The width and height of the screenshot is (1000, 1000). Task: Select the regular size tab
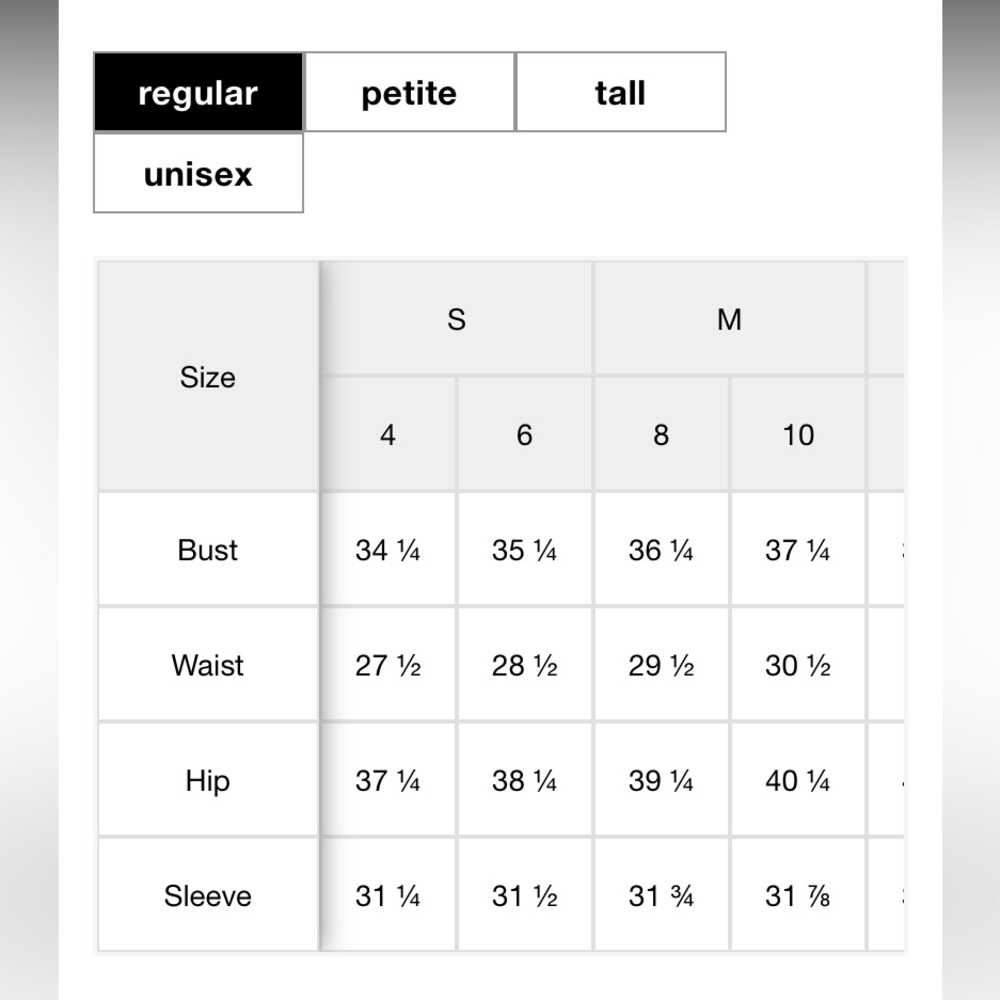(198, 92)
